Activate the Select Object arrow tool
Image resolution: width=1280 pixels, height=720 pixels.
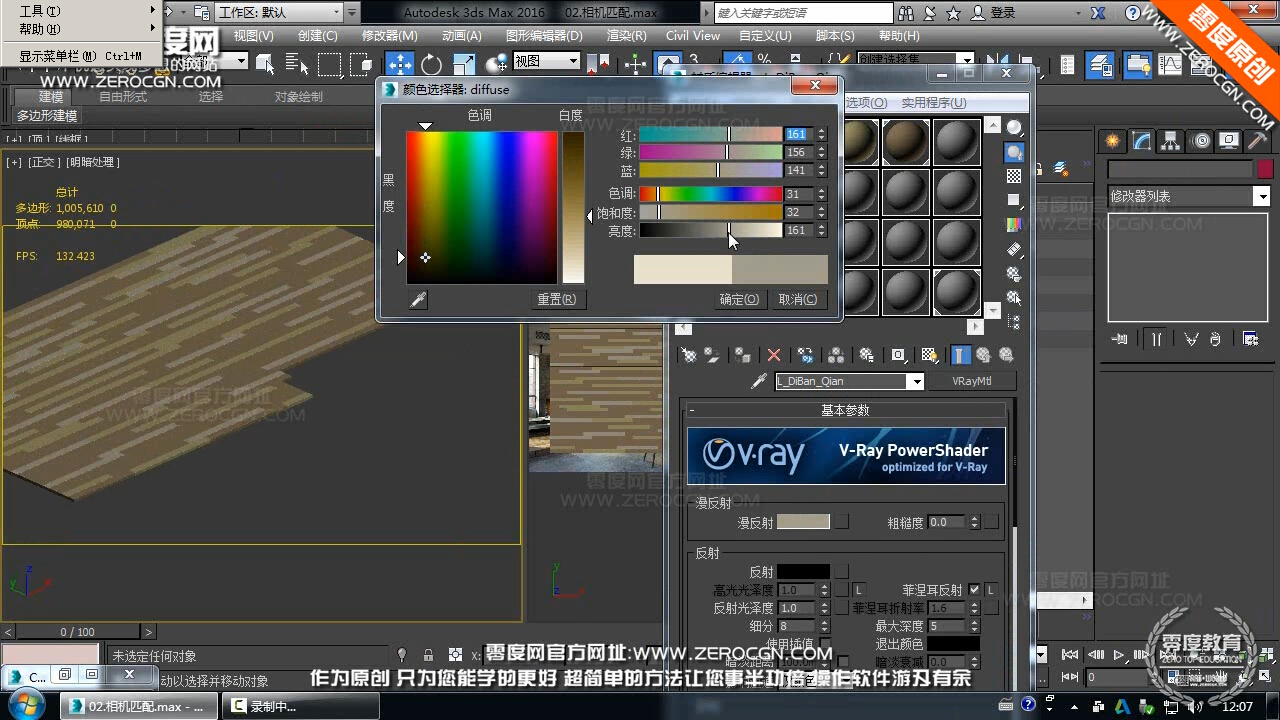(265, 64)
